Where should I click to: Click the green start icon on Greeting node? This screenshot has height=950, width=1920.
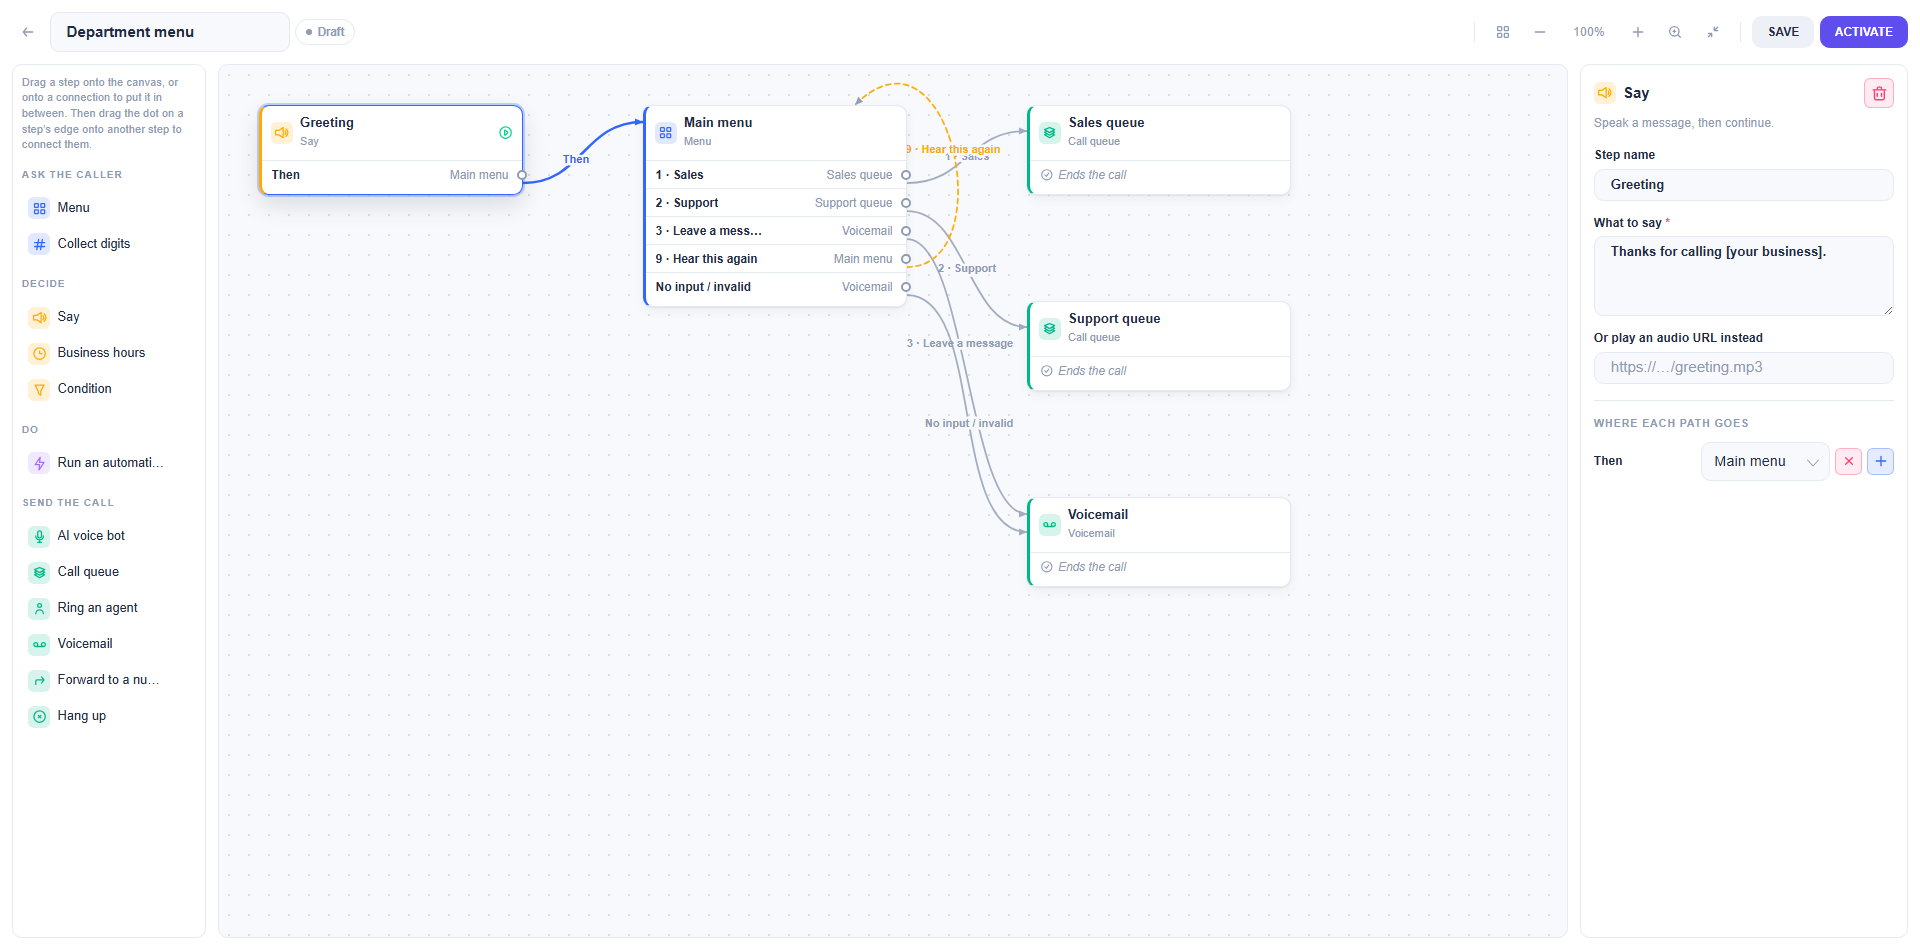(x=506, y=132)
